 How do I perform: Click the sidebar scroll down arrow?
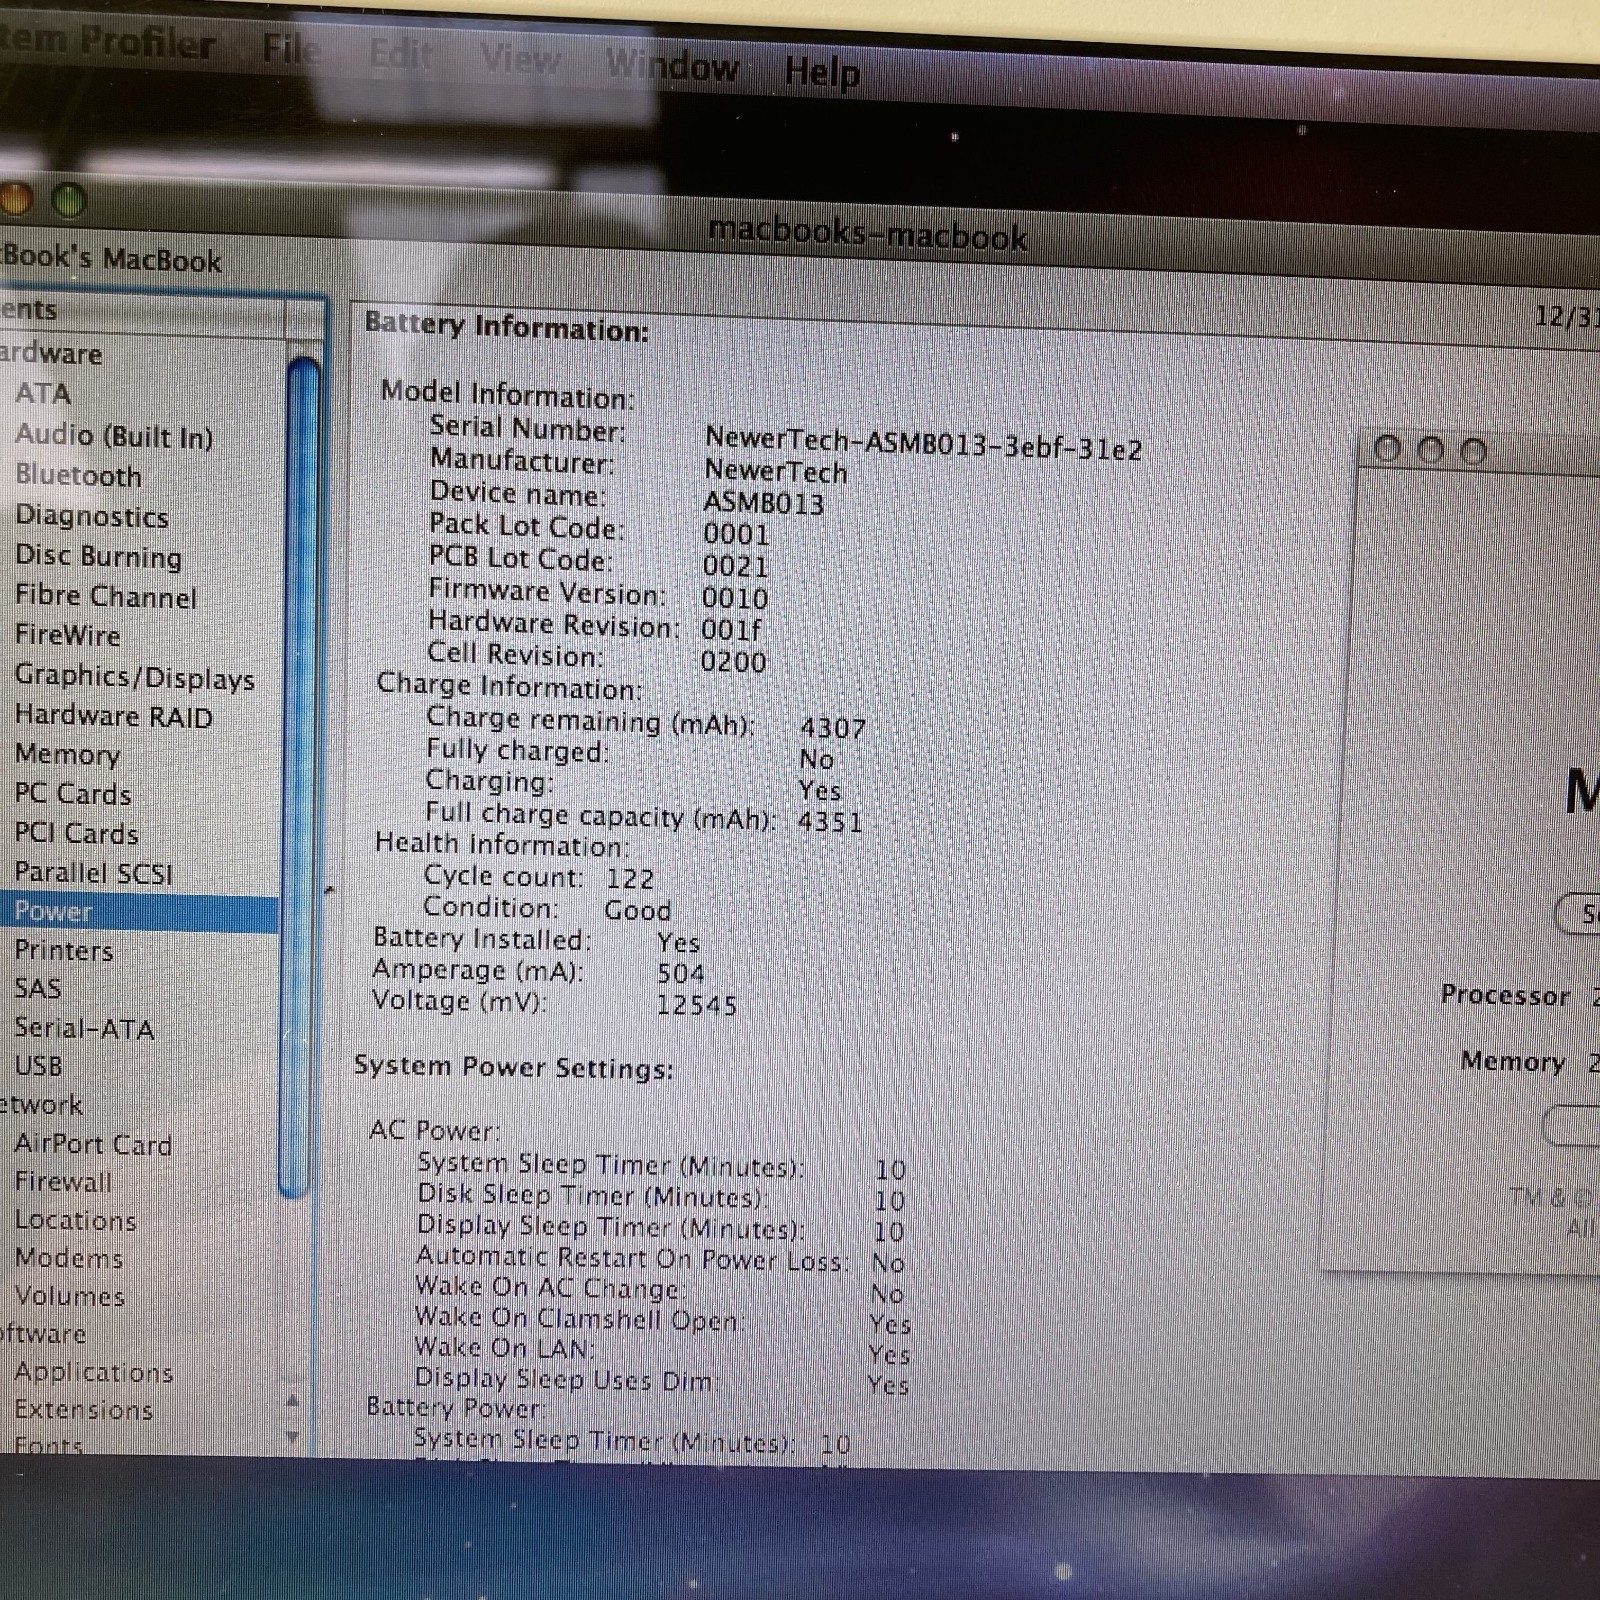[292, 1437]
